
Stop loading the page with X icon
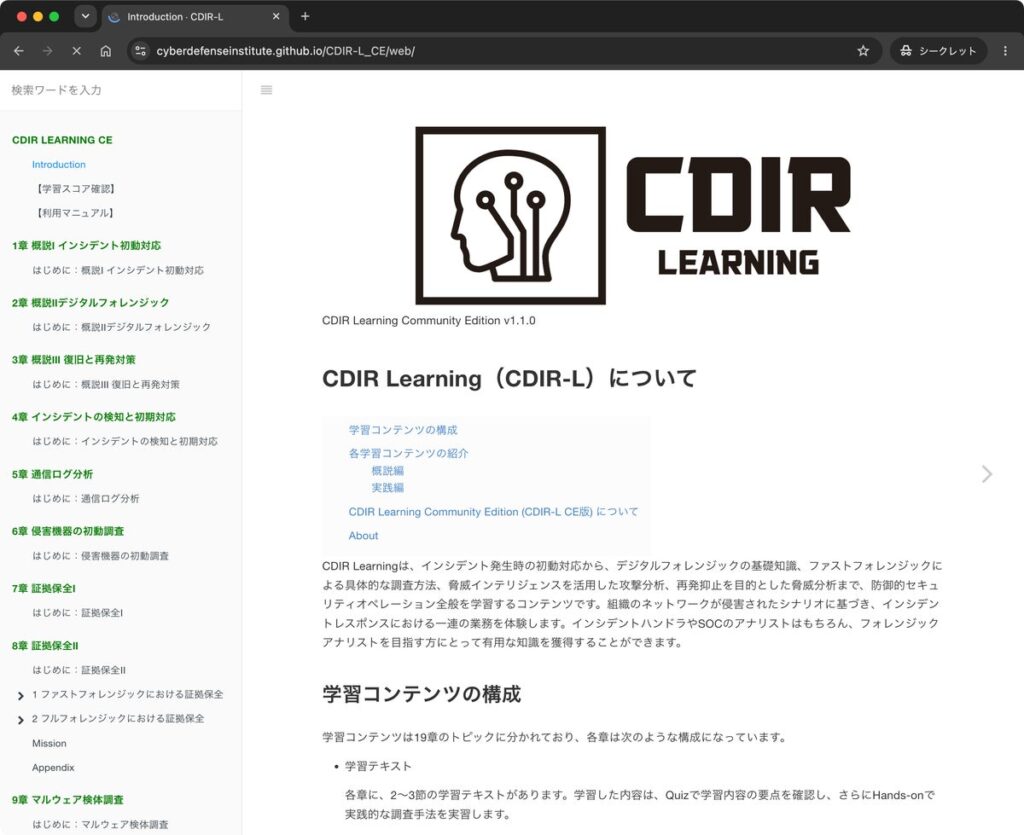[76, 51]
